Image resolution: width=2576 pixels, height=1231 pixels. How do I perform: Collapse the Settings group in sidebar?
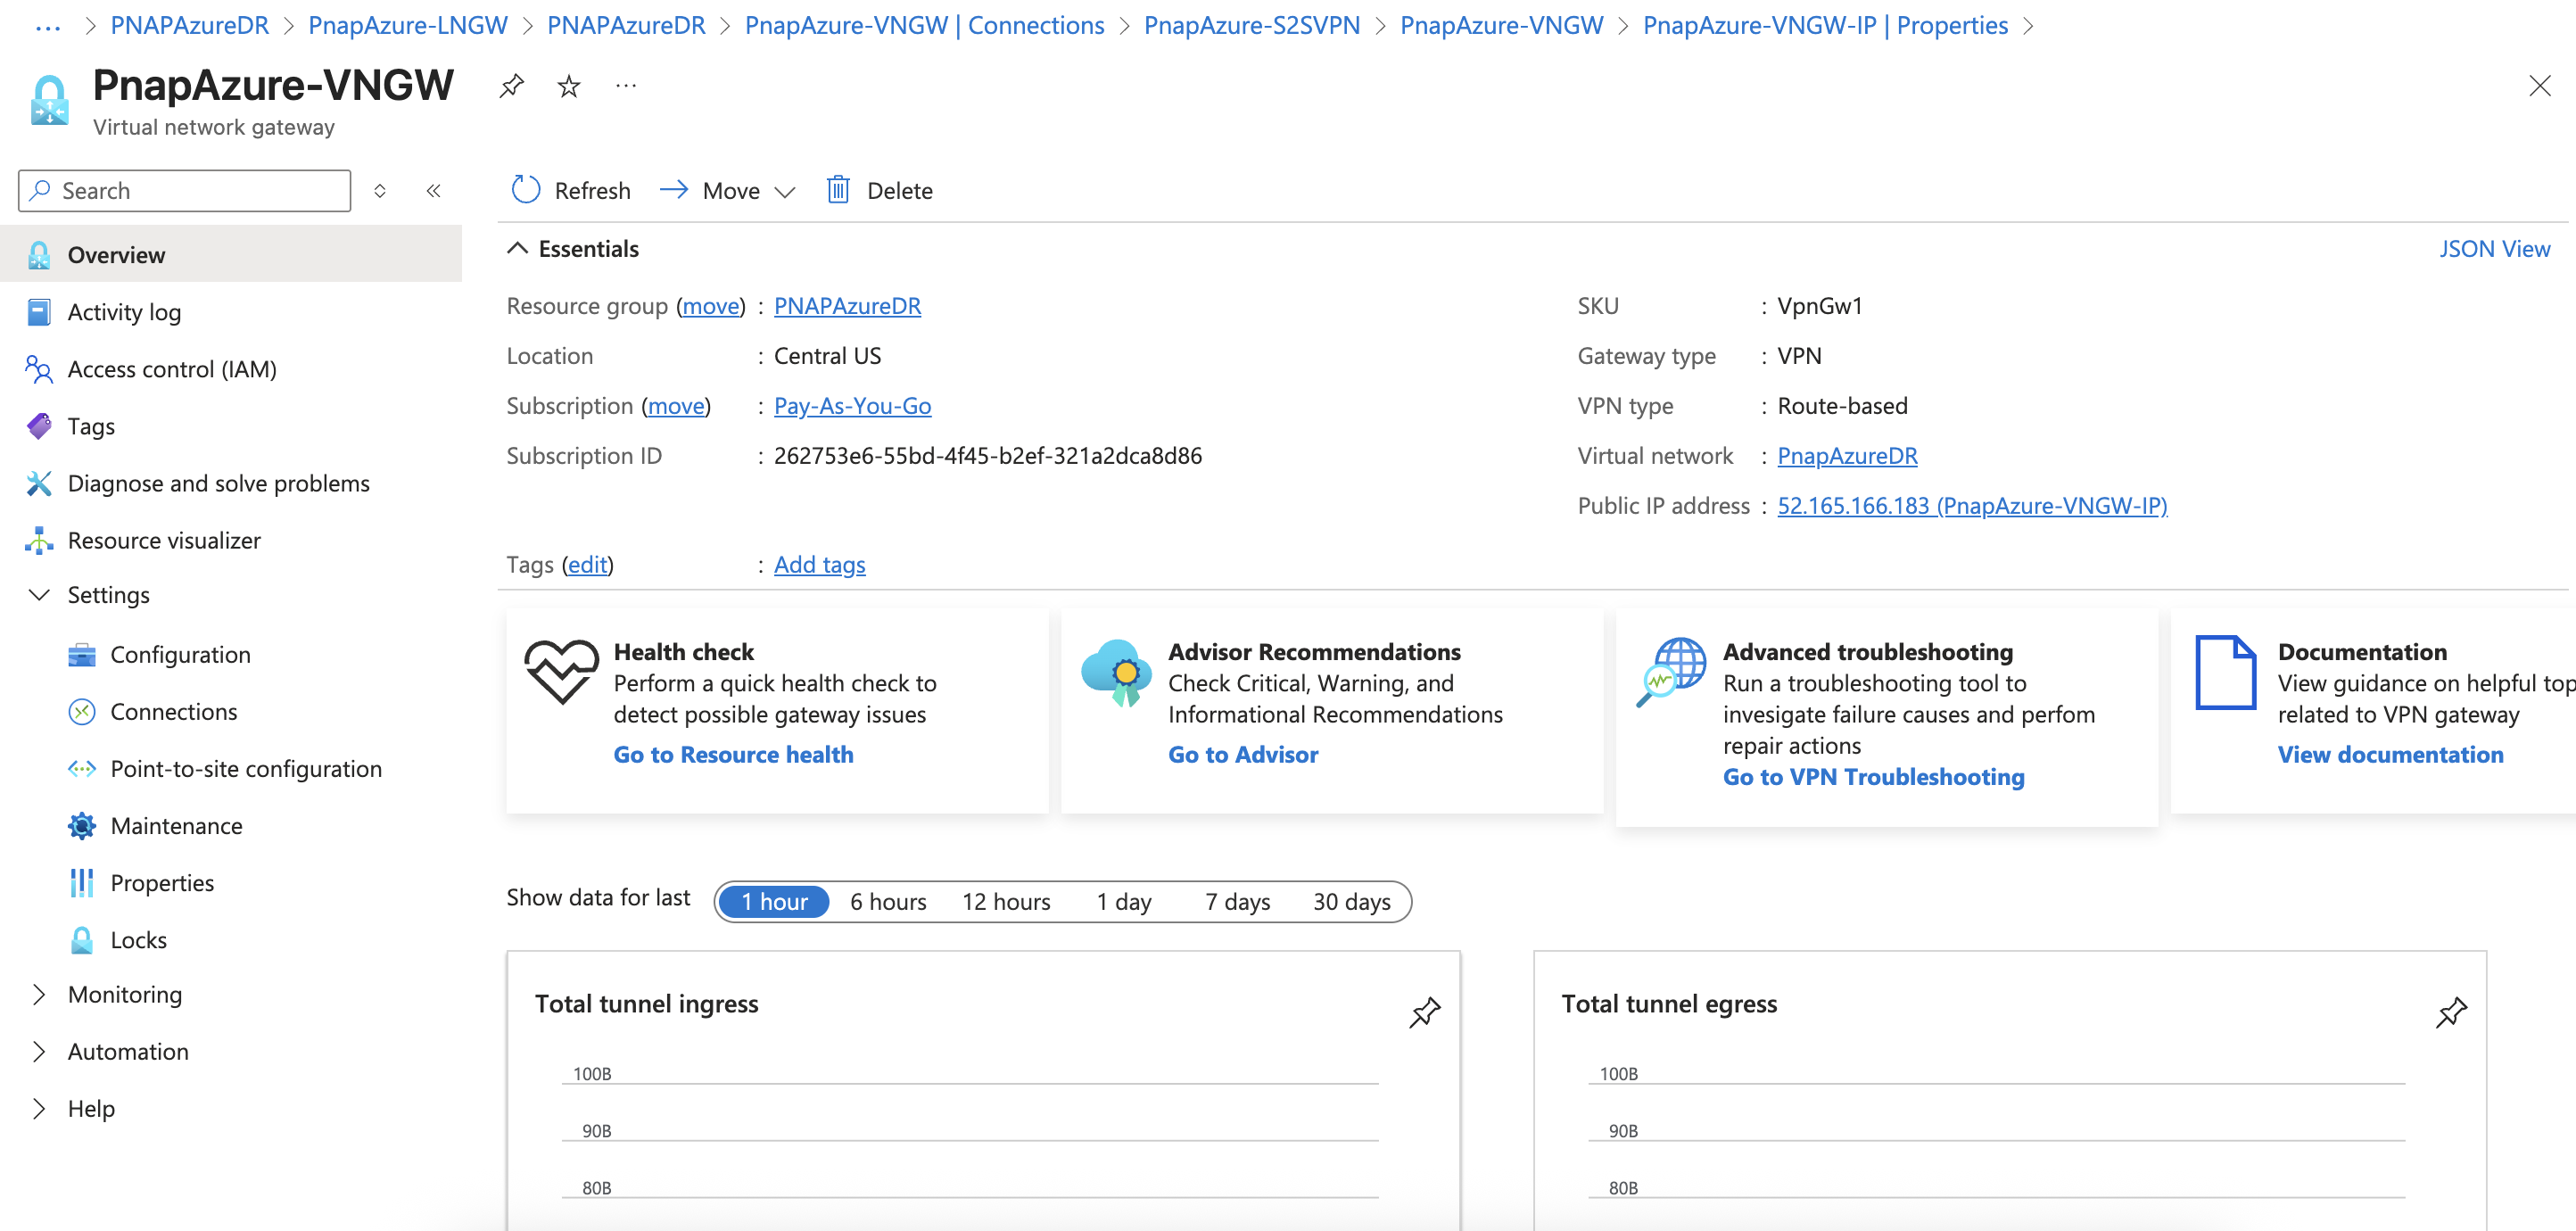(x=39, y=595)
